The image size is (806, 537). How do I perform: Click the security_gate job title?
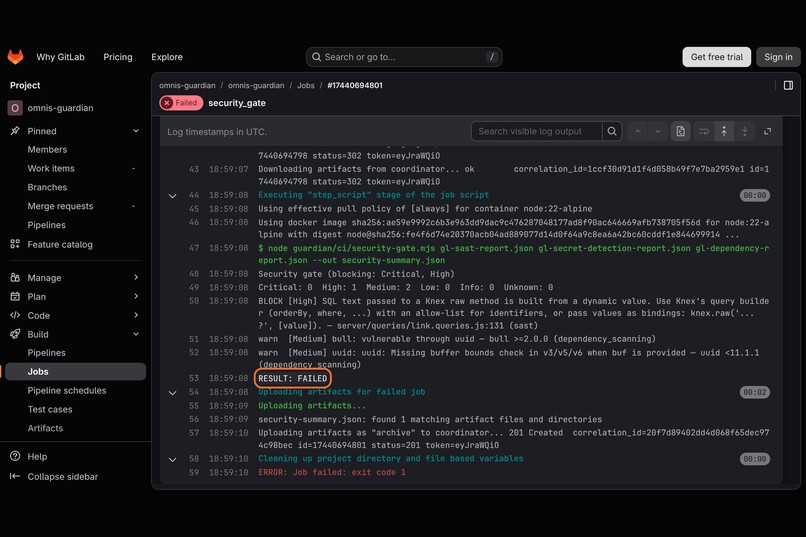(237, 103)
